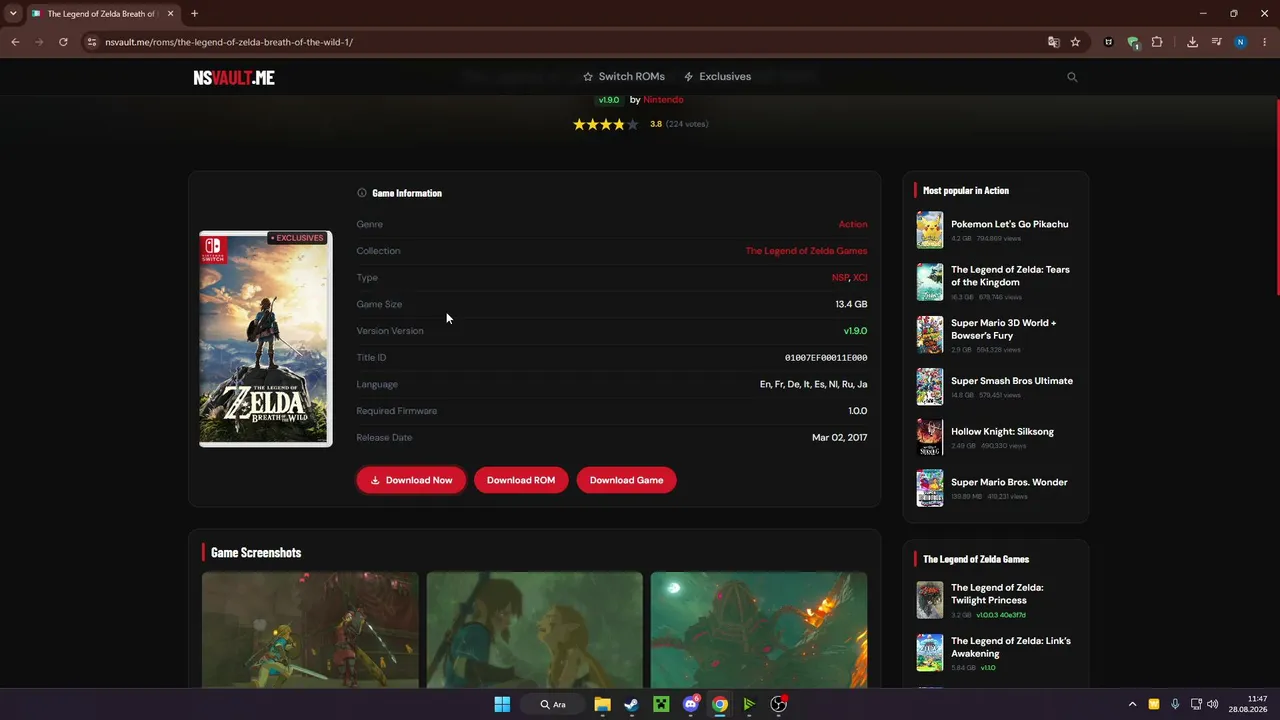Click the microphone tray icon
The width and height of the screenshot is (1280, 720).
click(1175, 704)
